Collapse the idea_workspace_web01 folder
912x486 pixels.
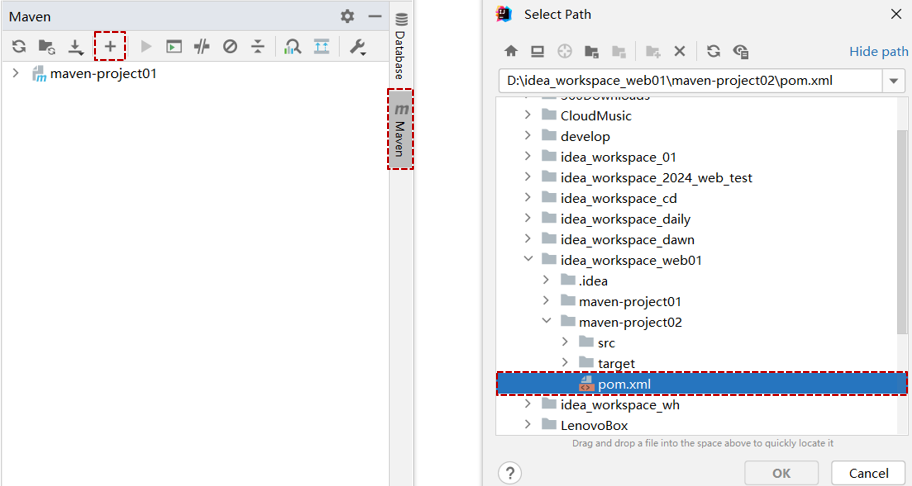pos(528,260)
